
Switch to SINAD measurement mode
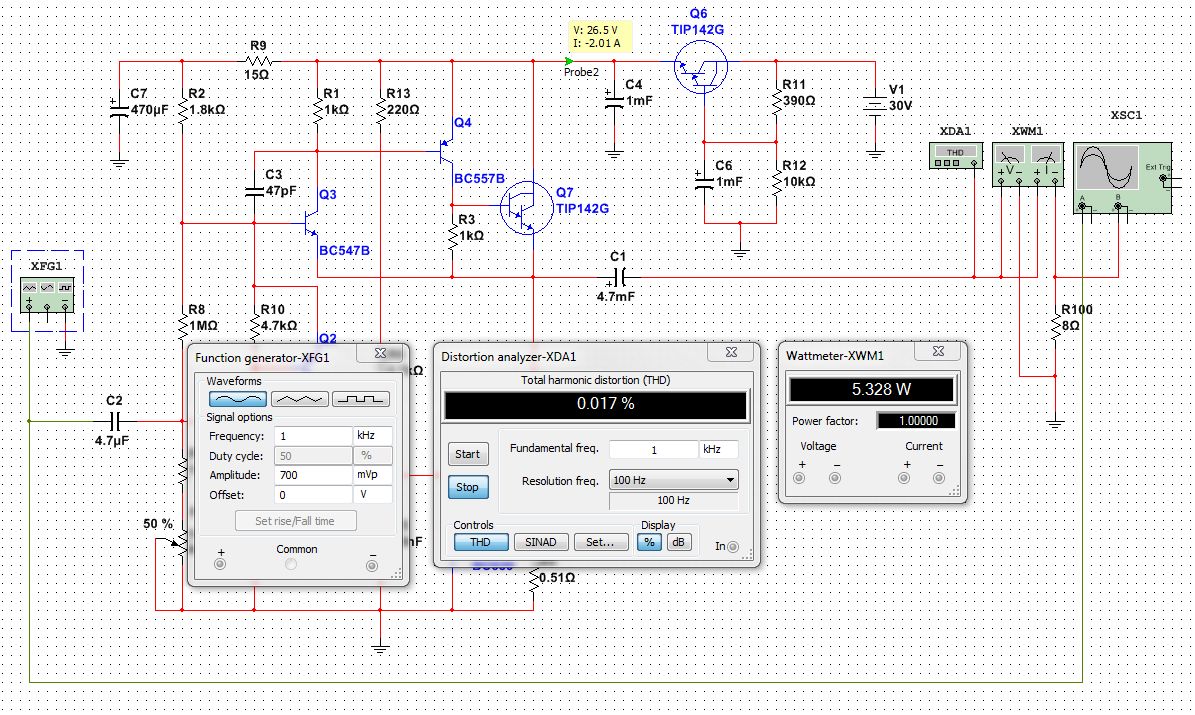(x=540, y=542)
